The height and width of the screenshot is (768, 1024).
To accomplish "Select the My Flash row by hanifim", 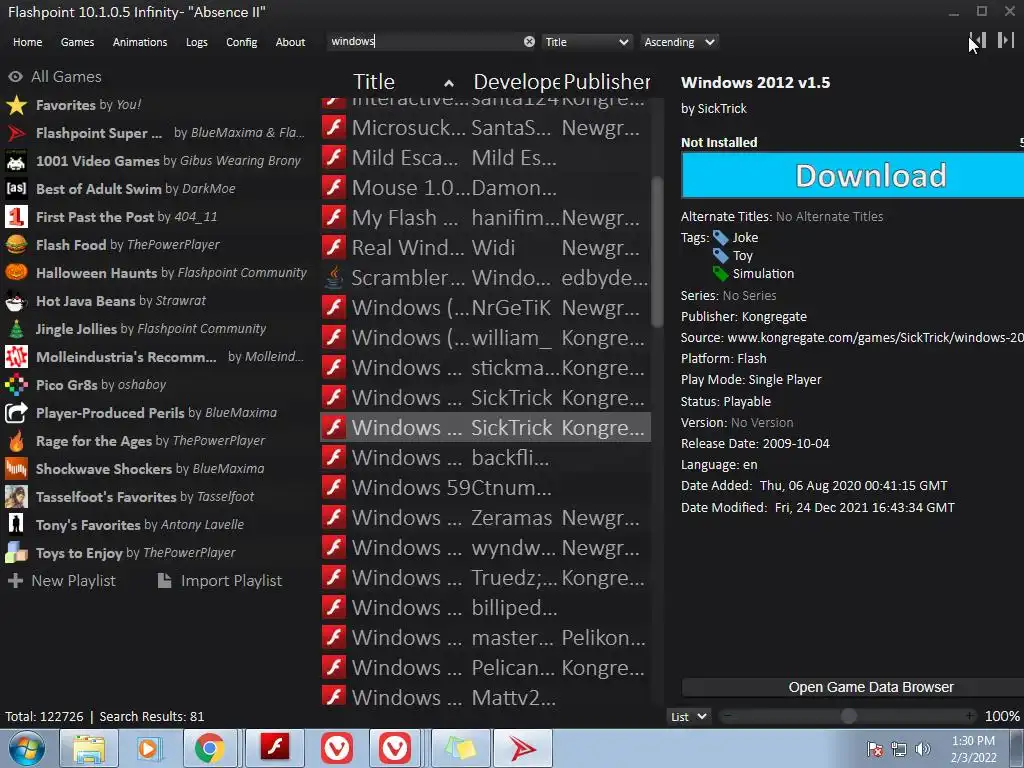I will tap(485, 217).
